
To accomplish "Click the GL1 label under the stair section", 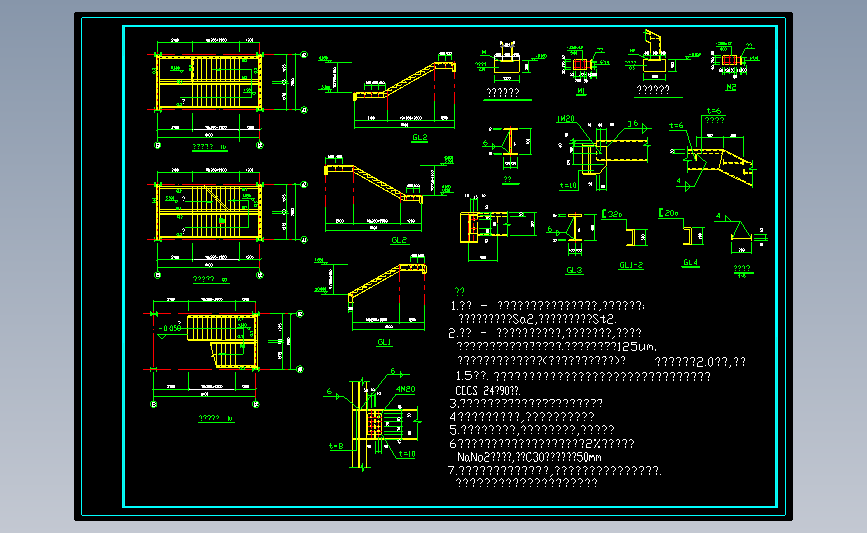I will (384, 342).
